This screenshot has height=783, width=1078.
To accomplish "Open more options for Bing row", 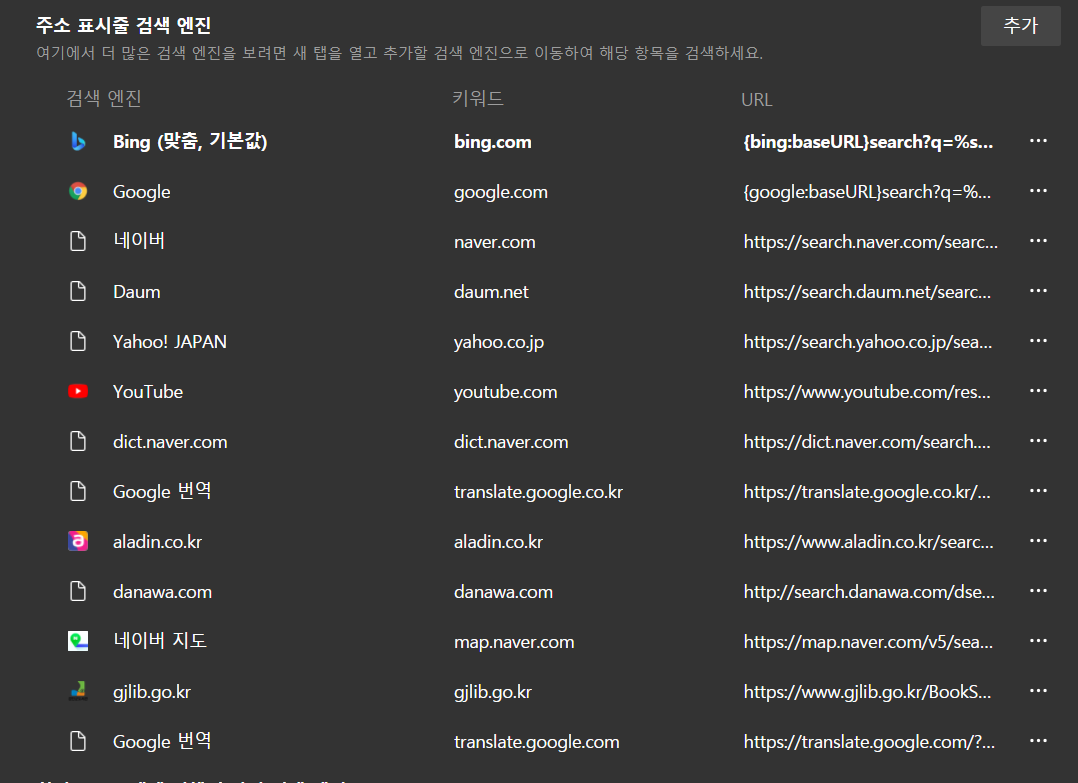I will click(x=1038, y=141).
